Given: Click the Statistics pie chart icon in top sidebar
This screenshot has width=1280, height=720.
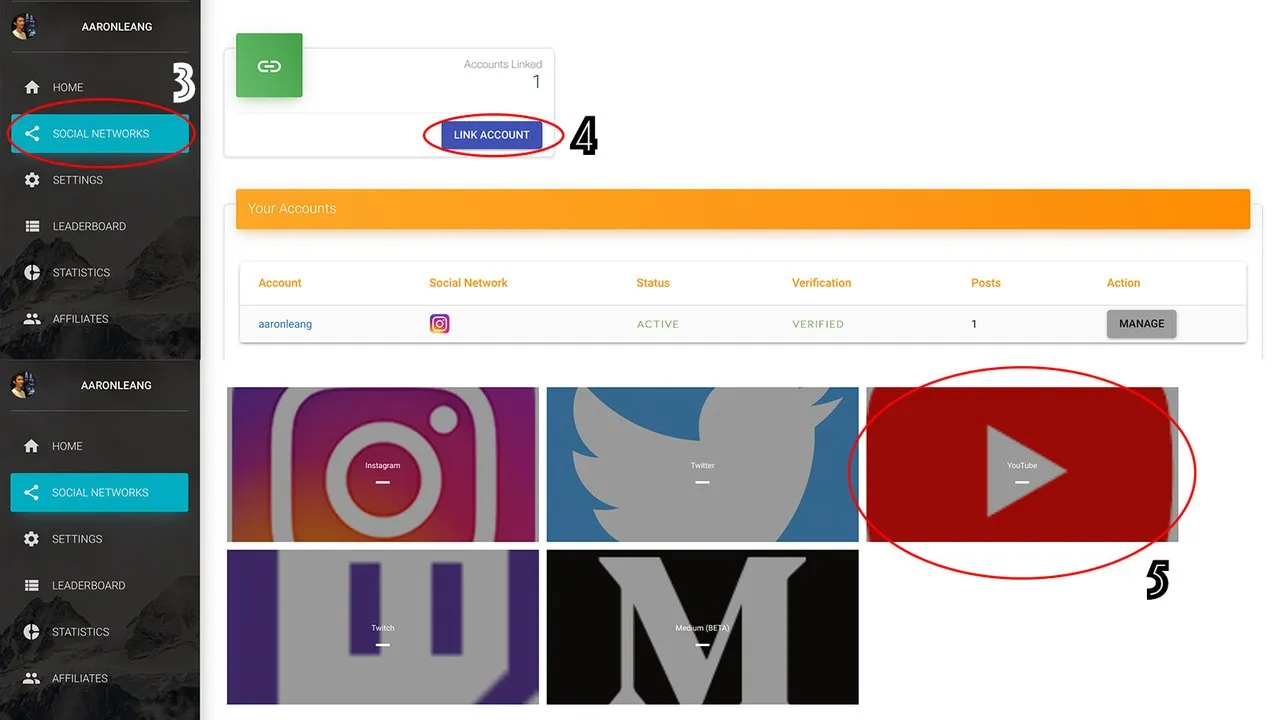Looking at the screenshot, I should click(x=32, y=272).
